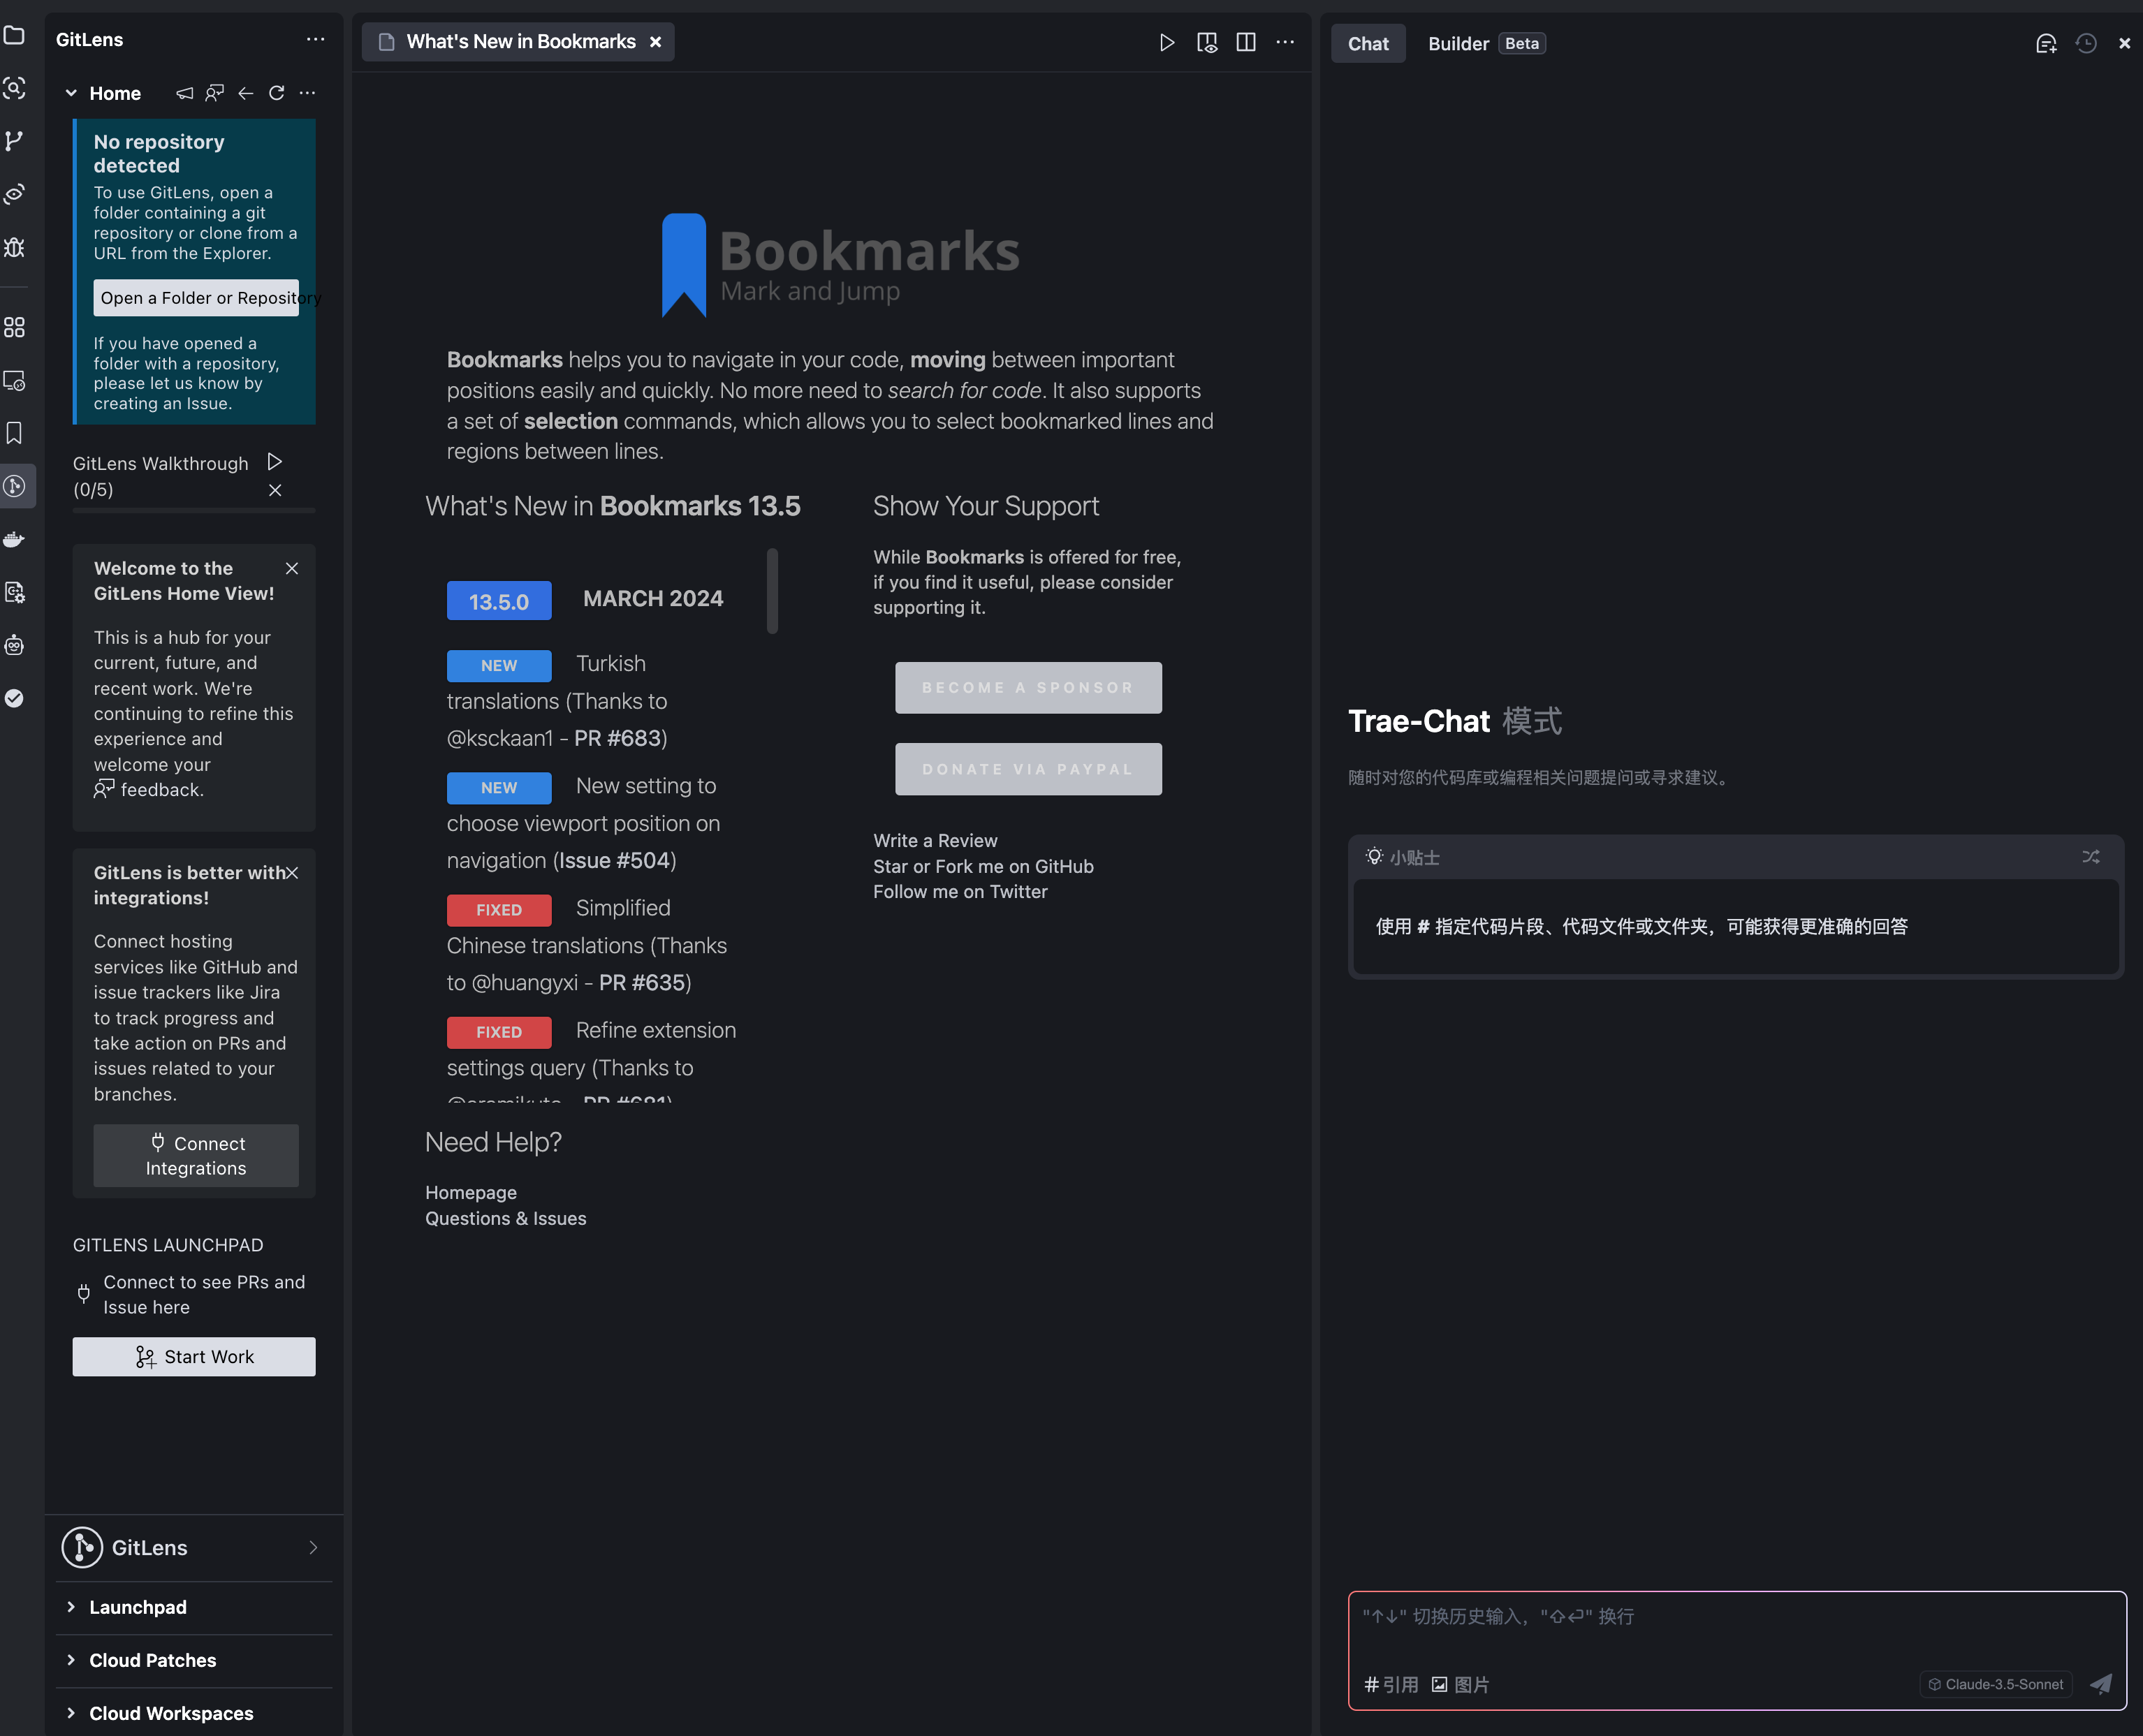This screenshot has height=1736, width=2143.
Task: Collapse the Home section
Action: coord(71,93)
